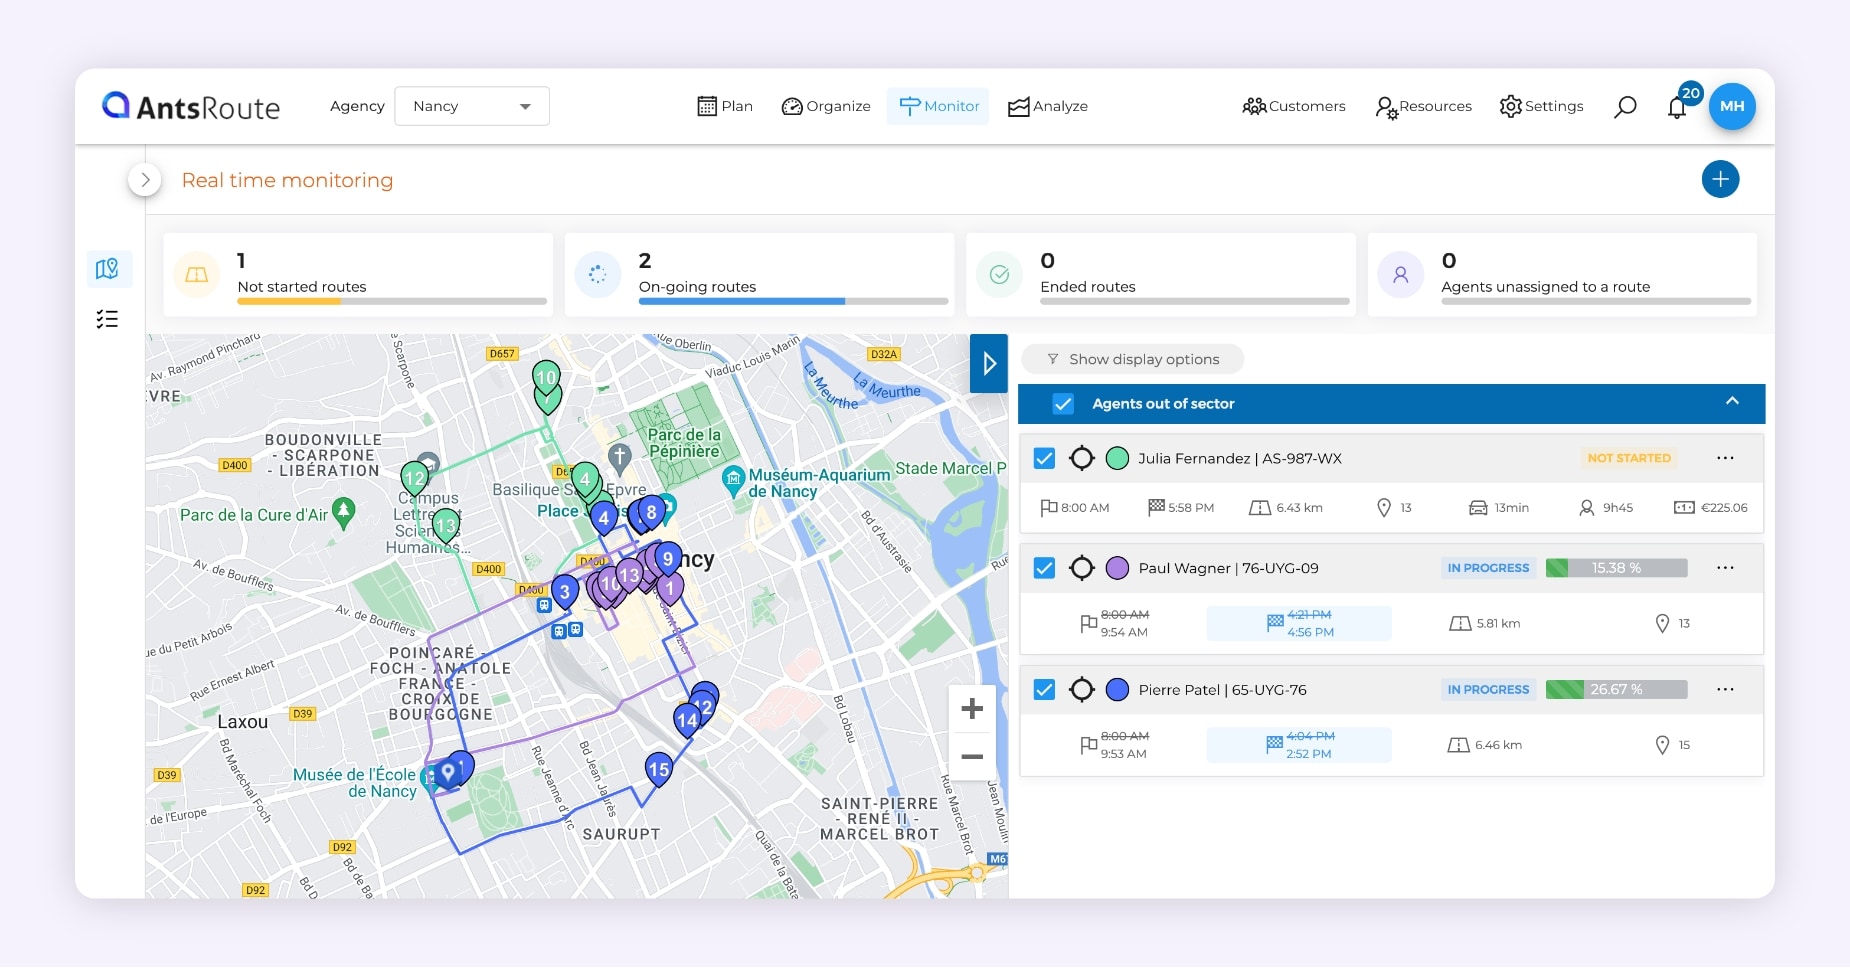Uncheck the Agents out of sector checkbox
Image resolution: width=1850 pixels, height=968 pixels.
tap(1063, 404)
